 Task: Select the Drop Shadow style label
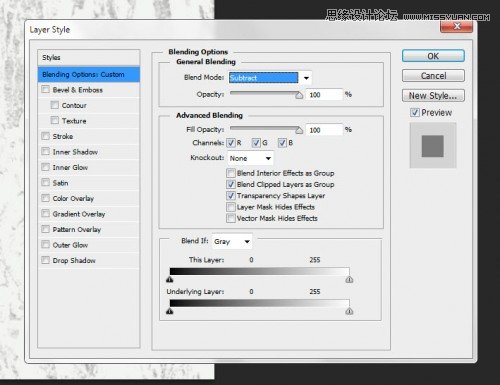point(74,260)
